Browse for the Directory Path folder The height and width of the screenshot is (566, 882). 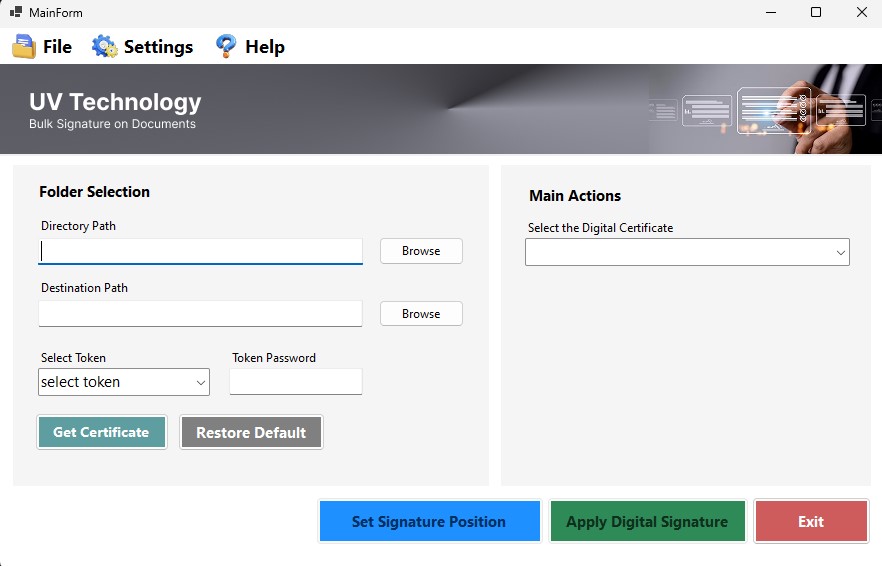[x=421, y=251]
